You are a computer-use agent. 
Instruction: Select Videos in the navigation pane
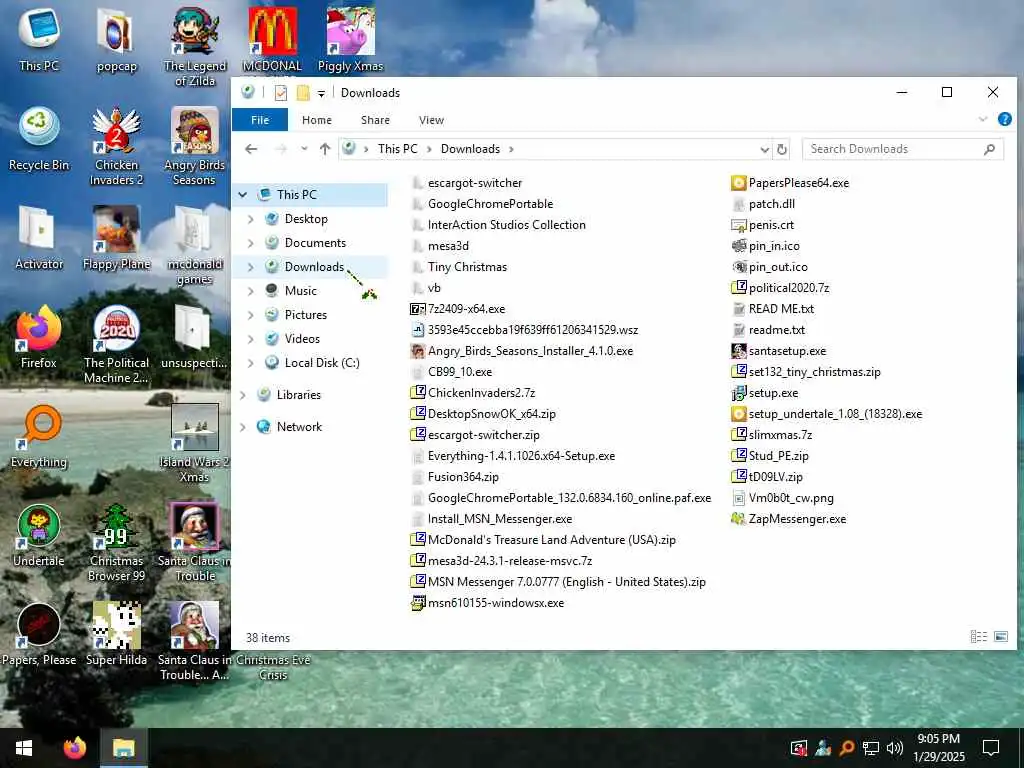(x=302, y=339)
